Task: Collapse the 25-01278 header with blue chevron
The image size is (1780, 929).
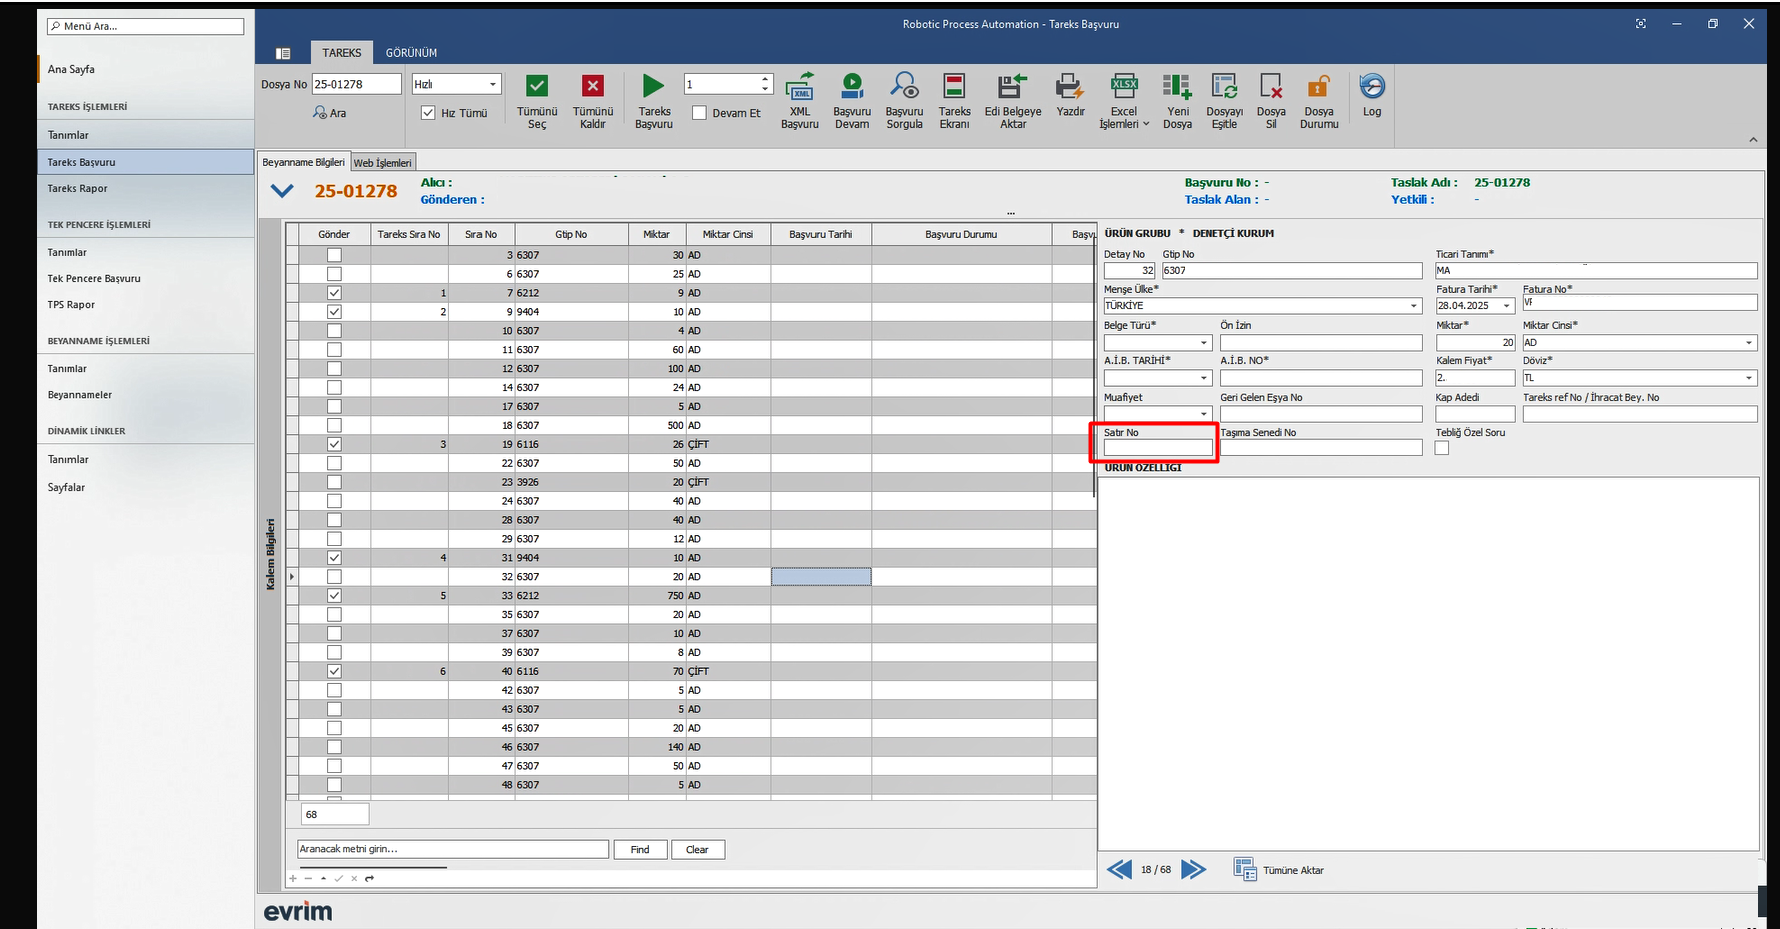Action: click(x=282, y=191)
